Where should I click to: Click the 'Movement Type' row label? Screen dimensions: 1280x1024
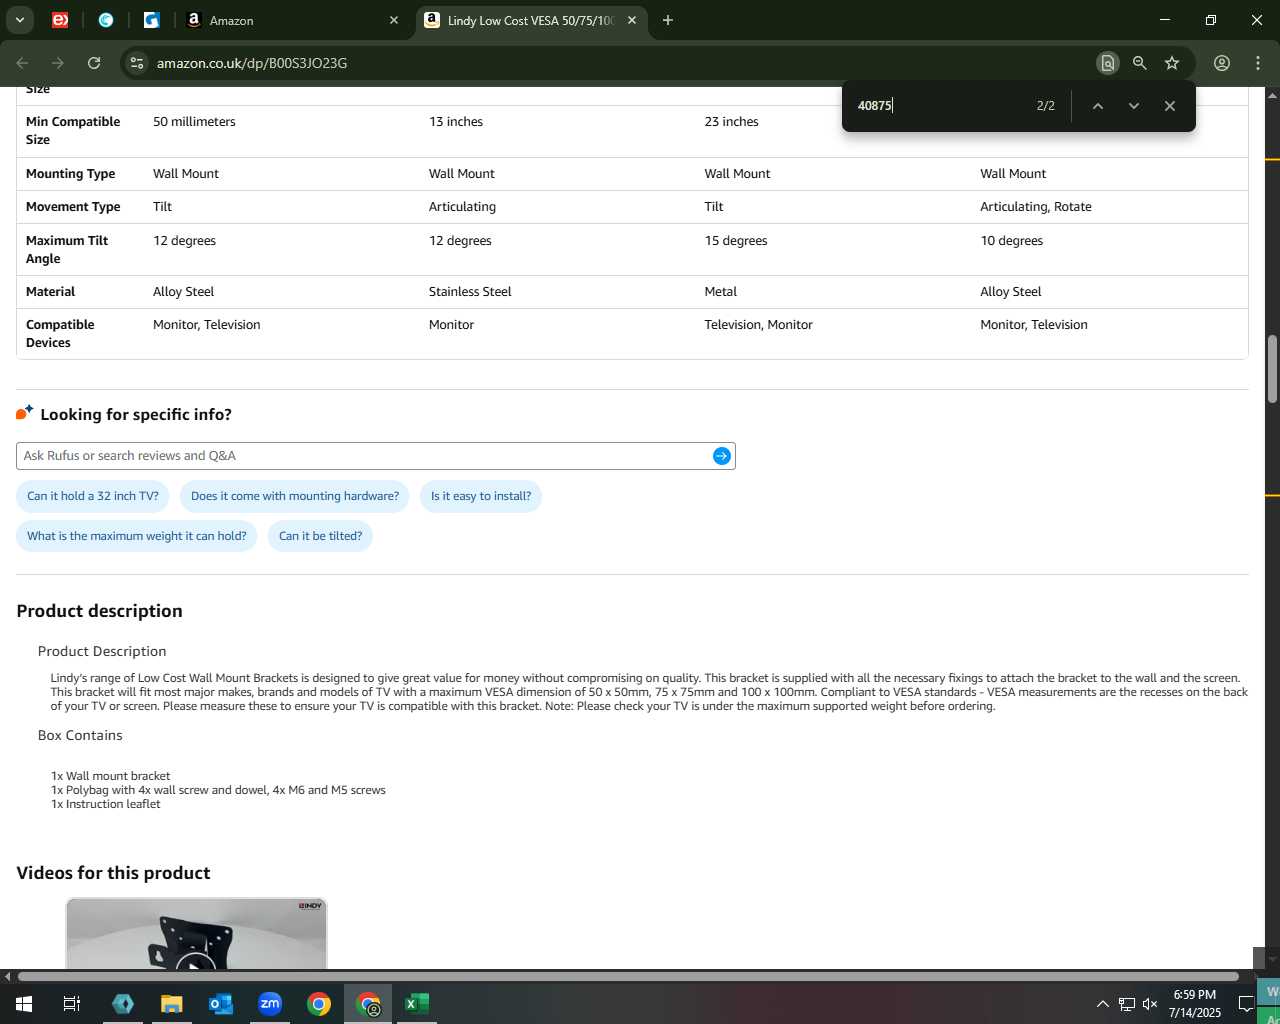[x=73, y=207]
